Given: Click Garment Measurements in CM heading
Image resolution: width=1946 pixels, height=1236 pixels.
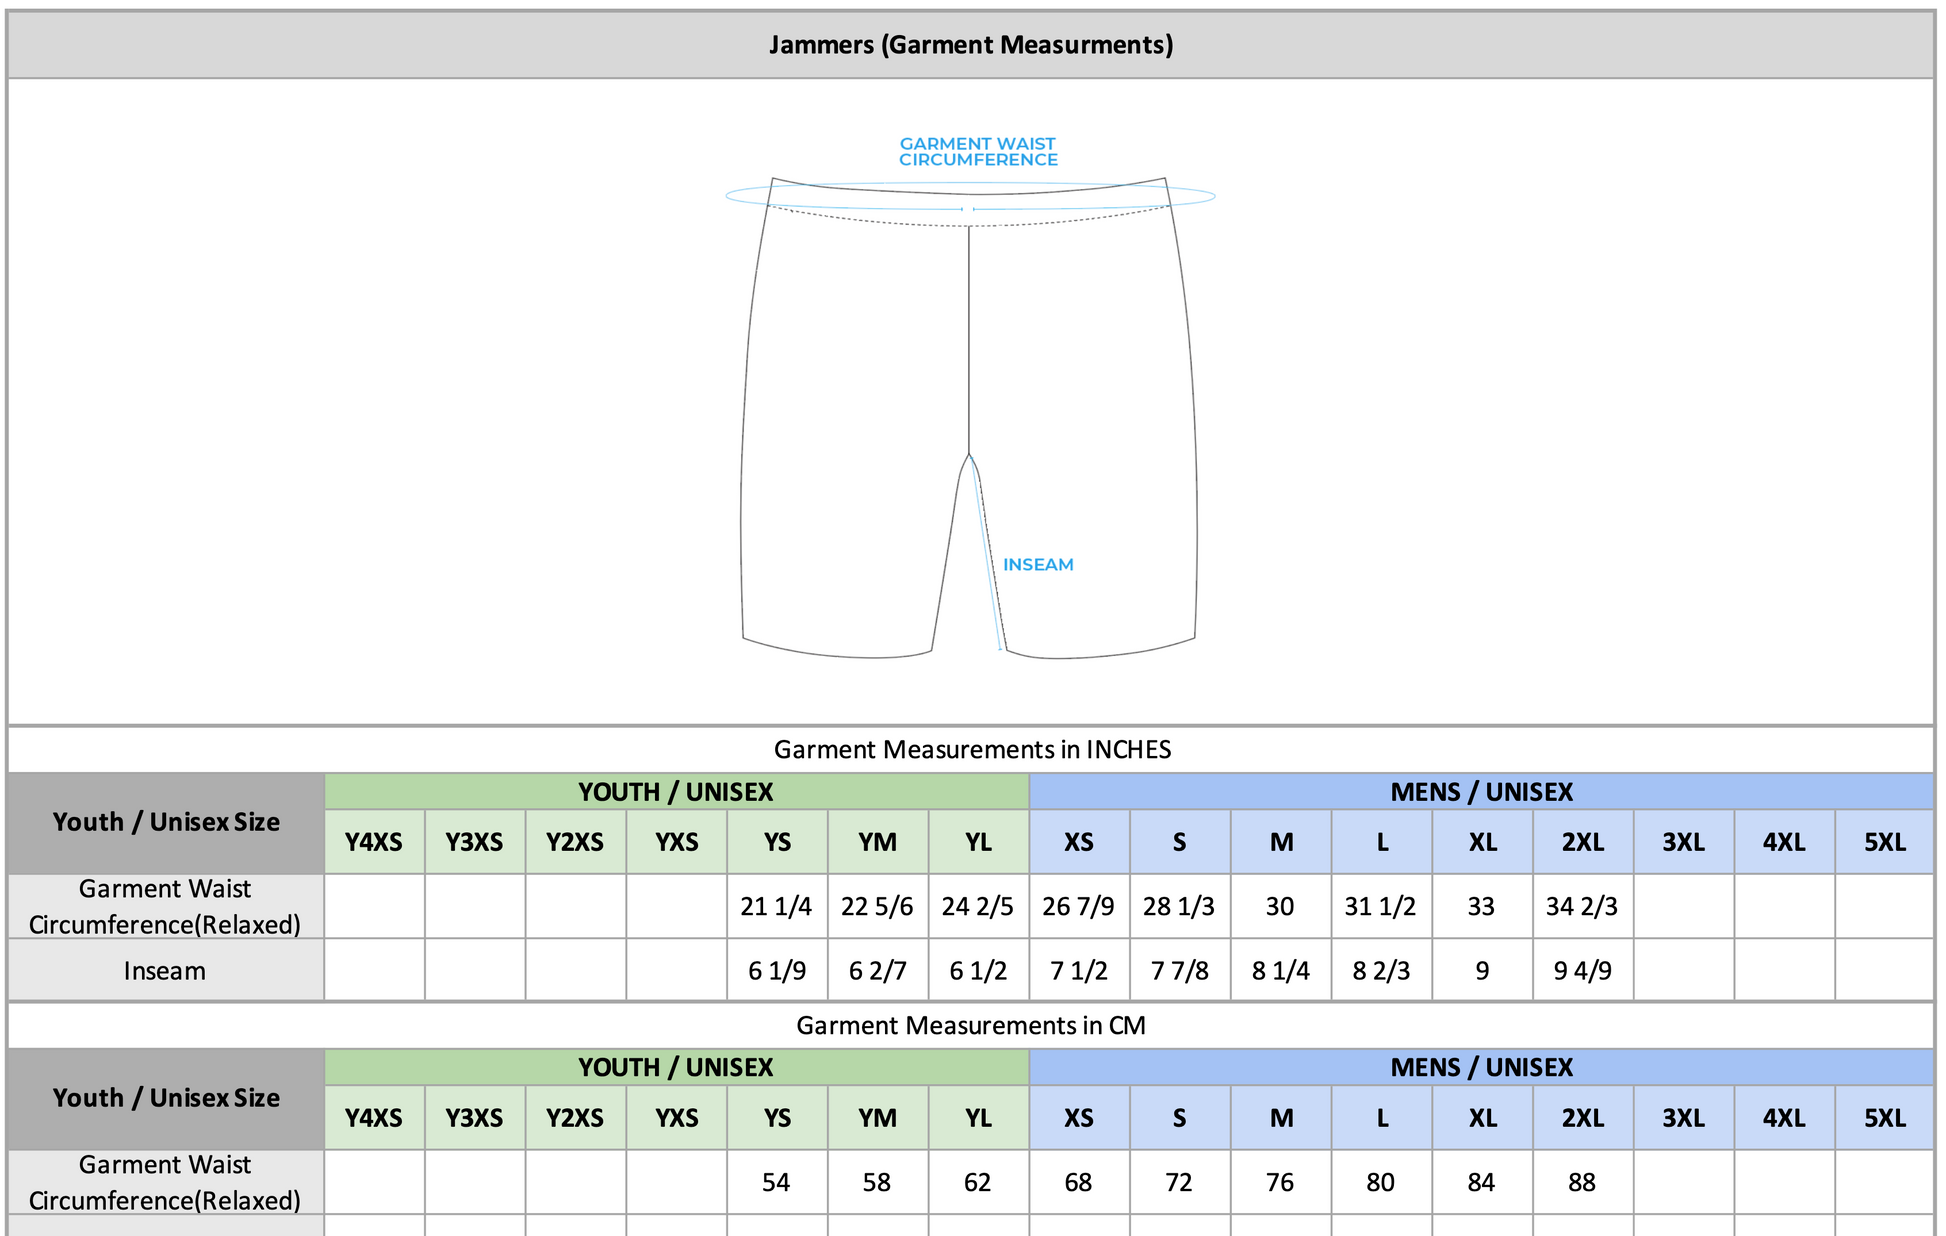Looking at the screenshot, I should tap(970, 1026).
